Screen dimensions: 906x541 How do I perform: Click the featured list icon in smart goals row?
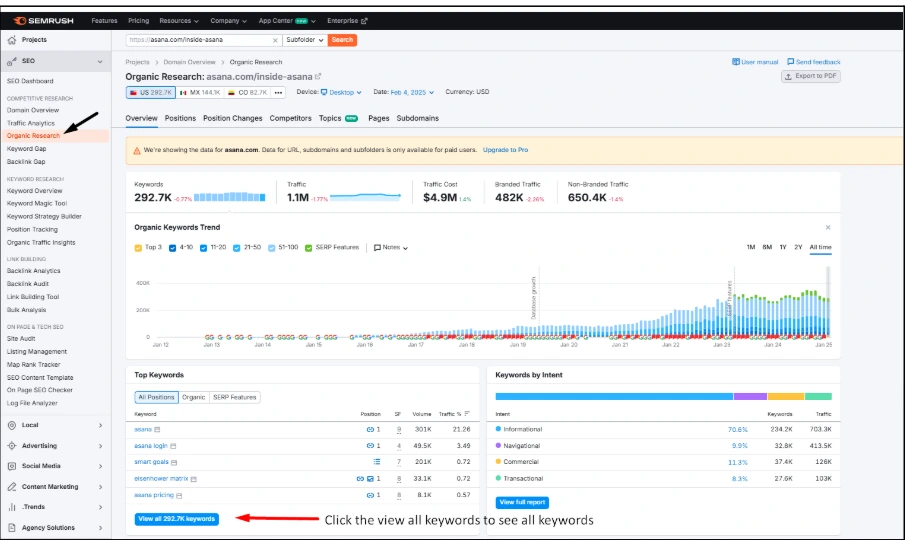377,462
